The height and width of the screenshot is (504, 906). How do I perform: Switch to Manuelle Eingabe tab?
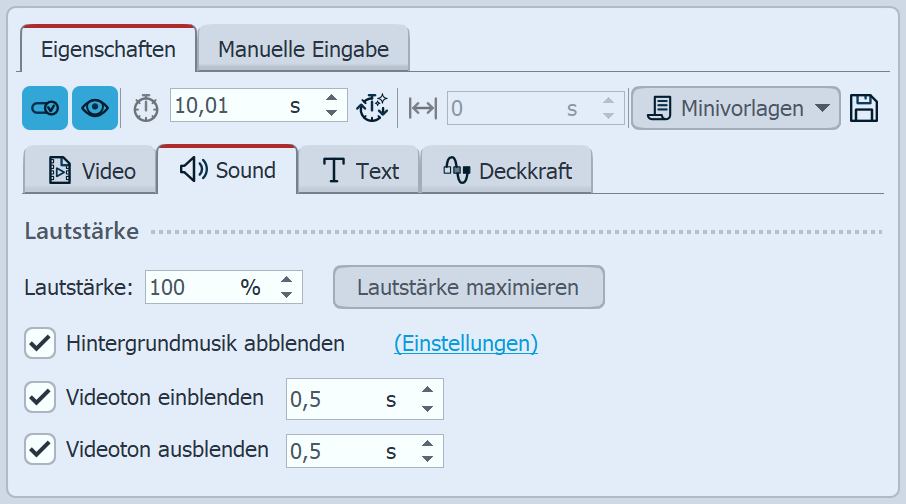(x=303, y=48)
